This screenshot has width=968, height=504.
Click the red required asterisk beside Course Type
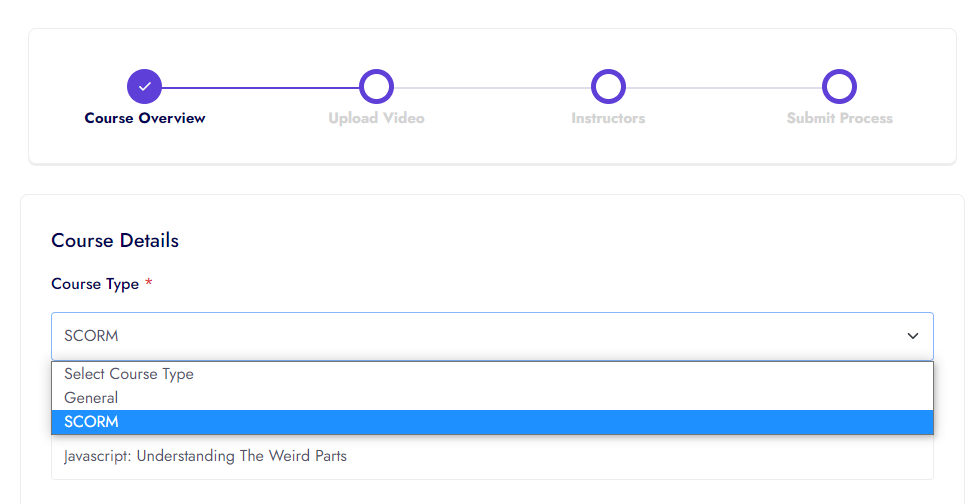[149, 284]
